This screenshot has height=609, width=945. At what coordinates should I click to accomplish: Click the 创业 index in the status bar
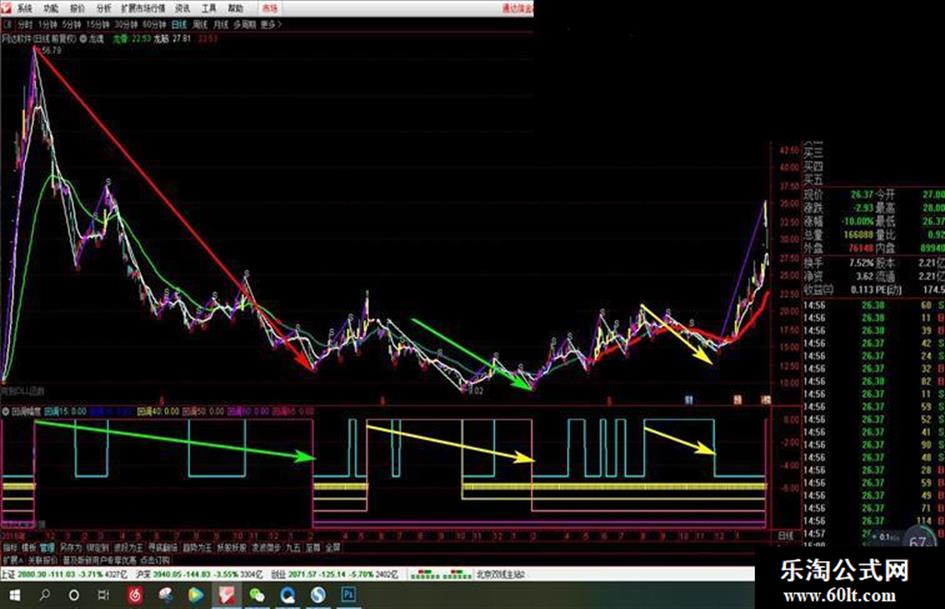coord(334,575)
